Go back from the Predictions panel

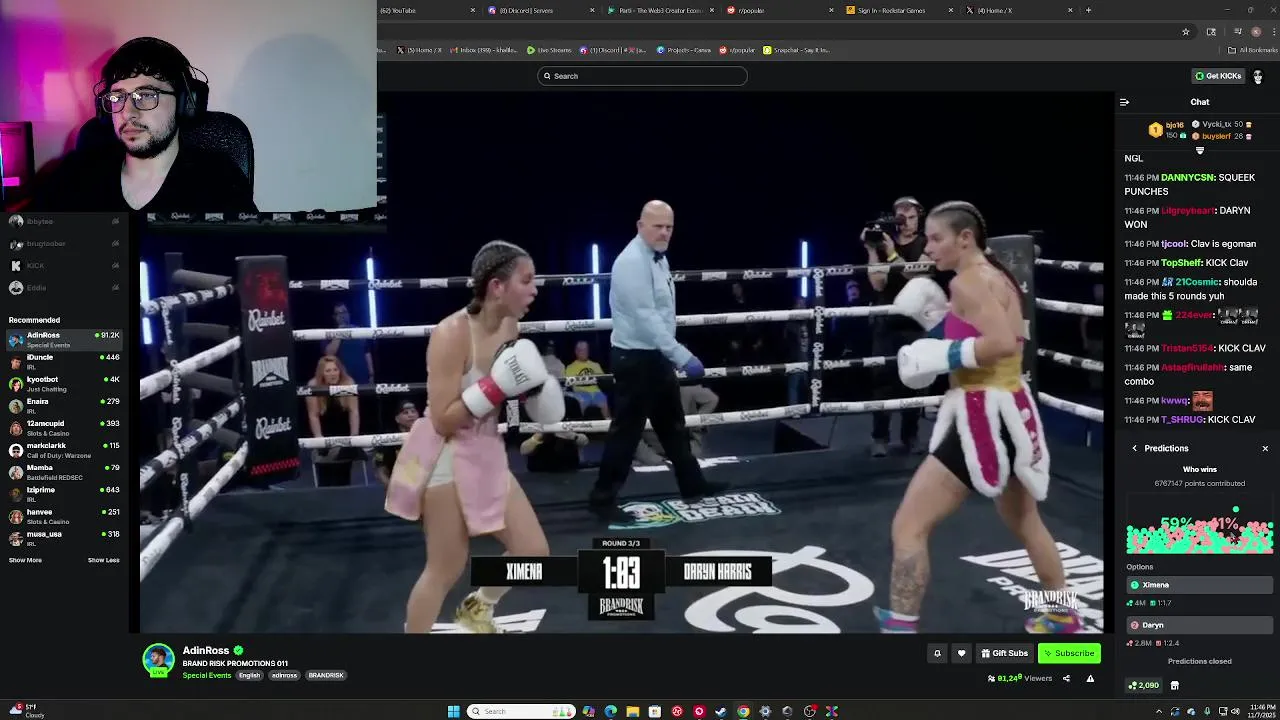coord(1134,448)
